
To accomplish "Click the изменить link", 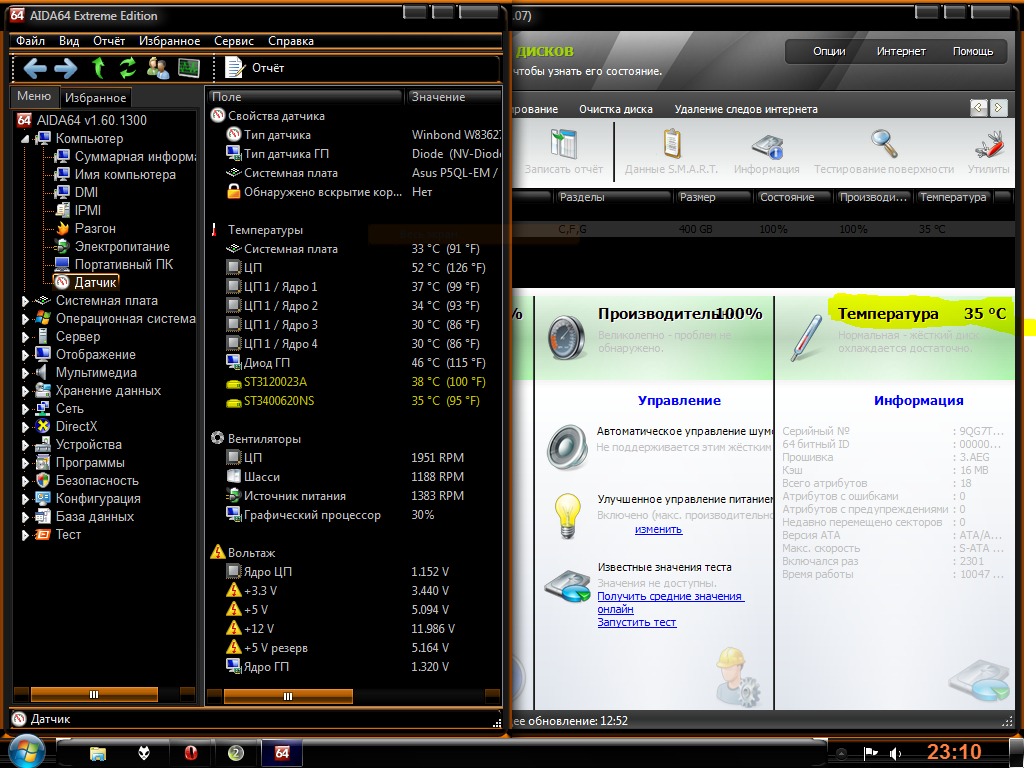I will point(659,529).
